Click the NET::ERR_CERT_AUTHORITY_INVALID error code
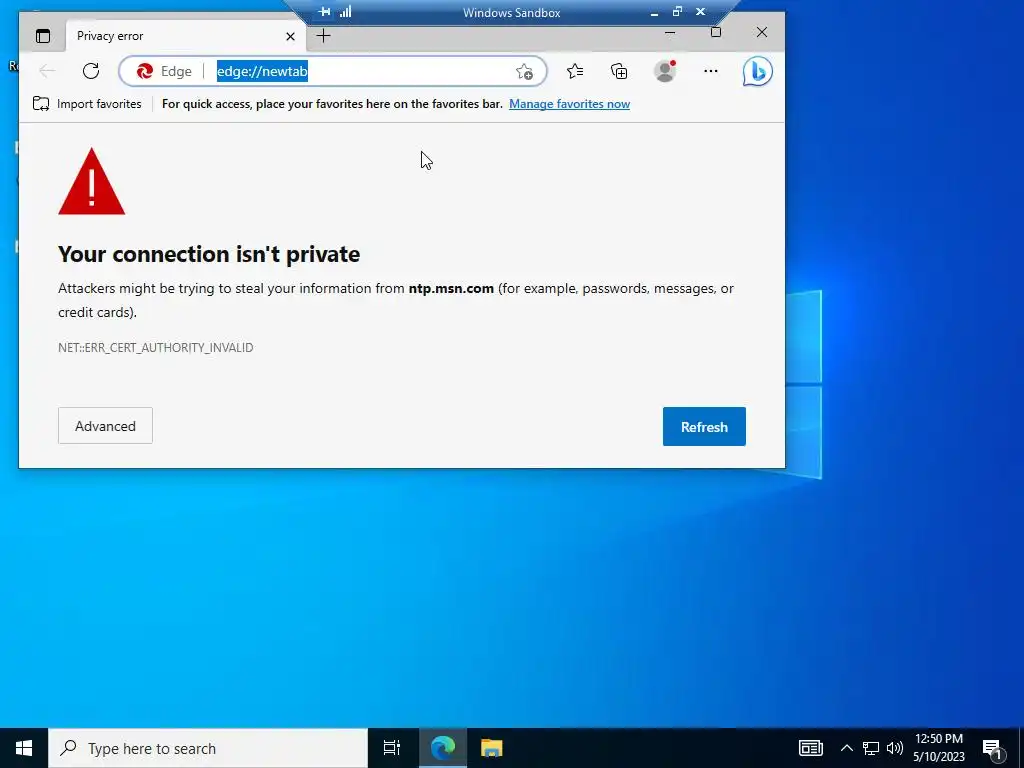Screen dimensions: 1024x768 (x=155, y=347)
